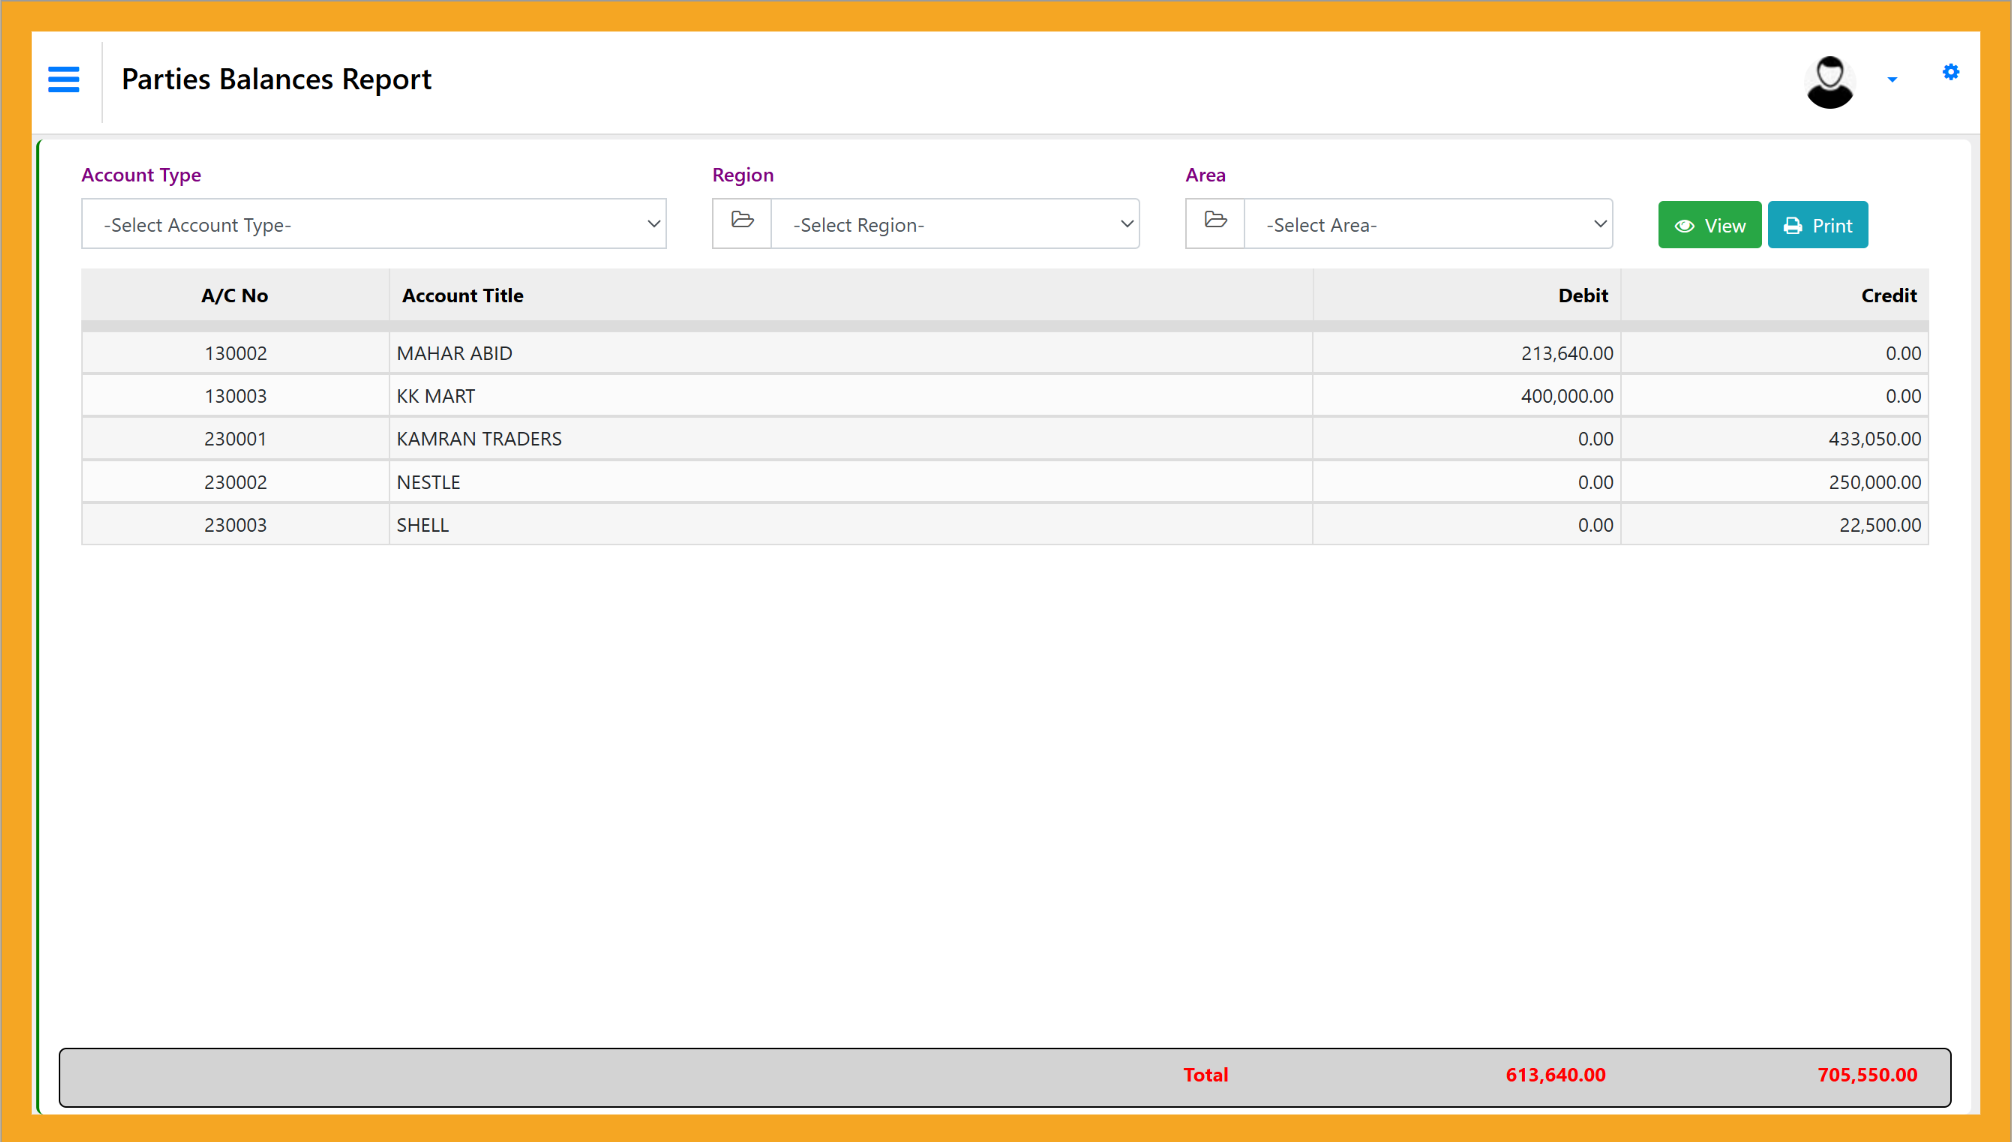Screen dimensions: 2012x1142
Task: Click the user profile avatar
Action: pos(1829,81)
